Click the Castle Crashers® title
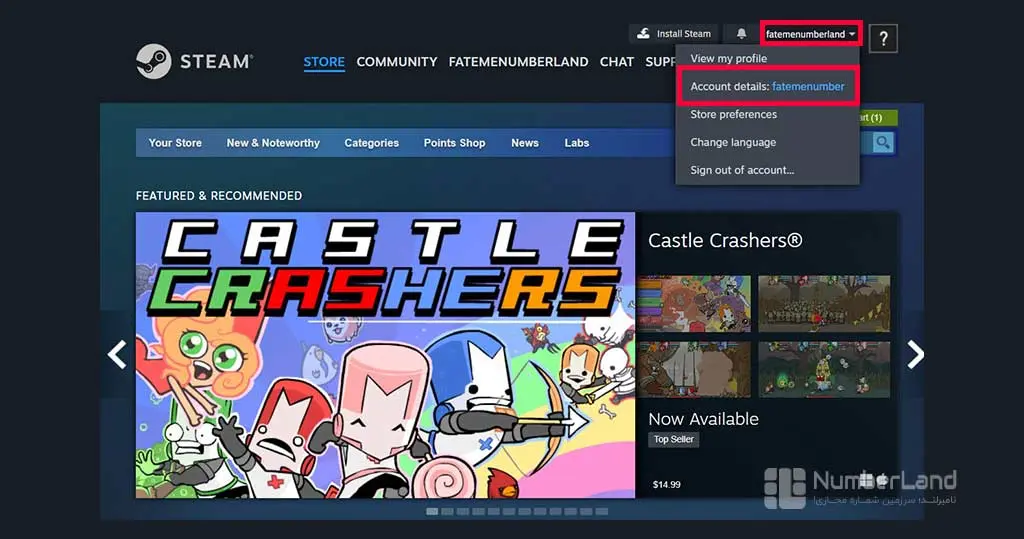 pyautogui.click(x=725, y=240)
